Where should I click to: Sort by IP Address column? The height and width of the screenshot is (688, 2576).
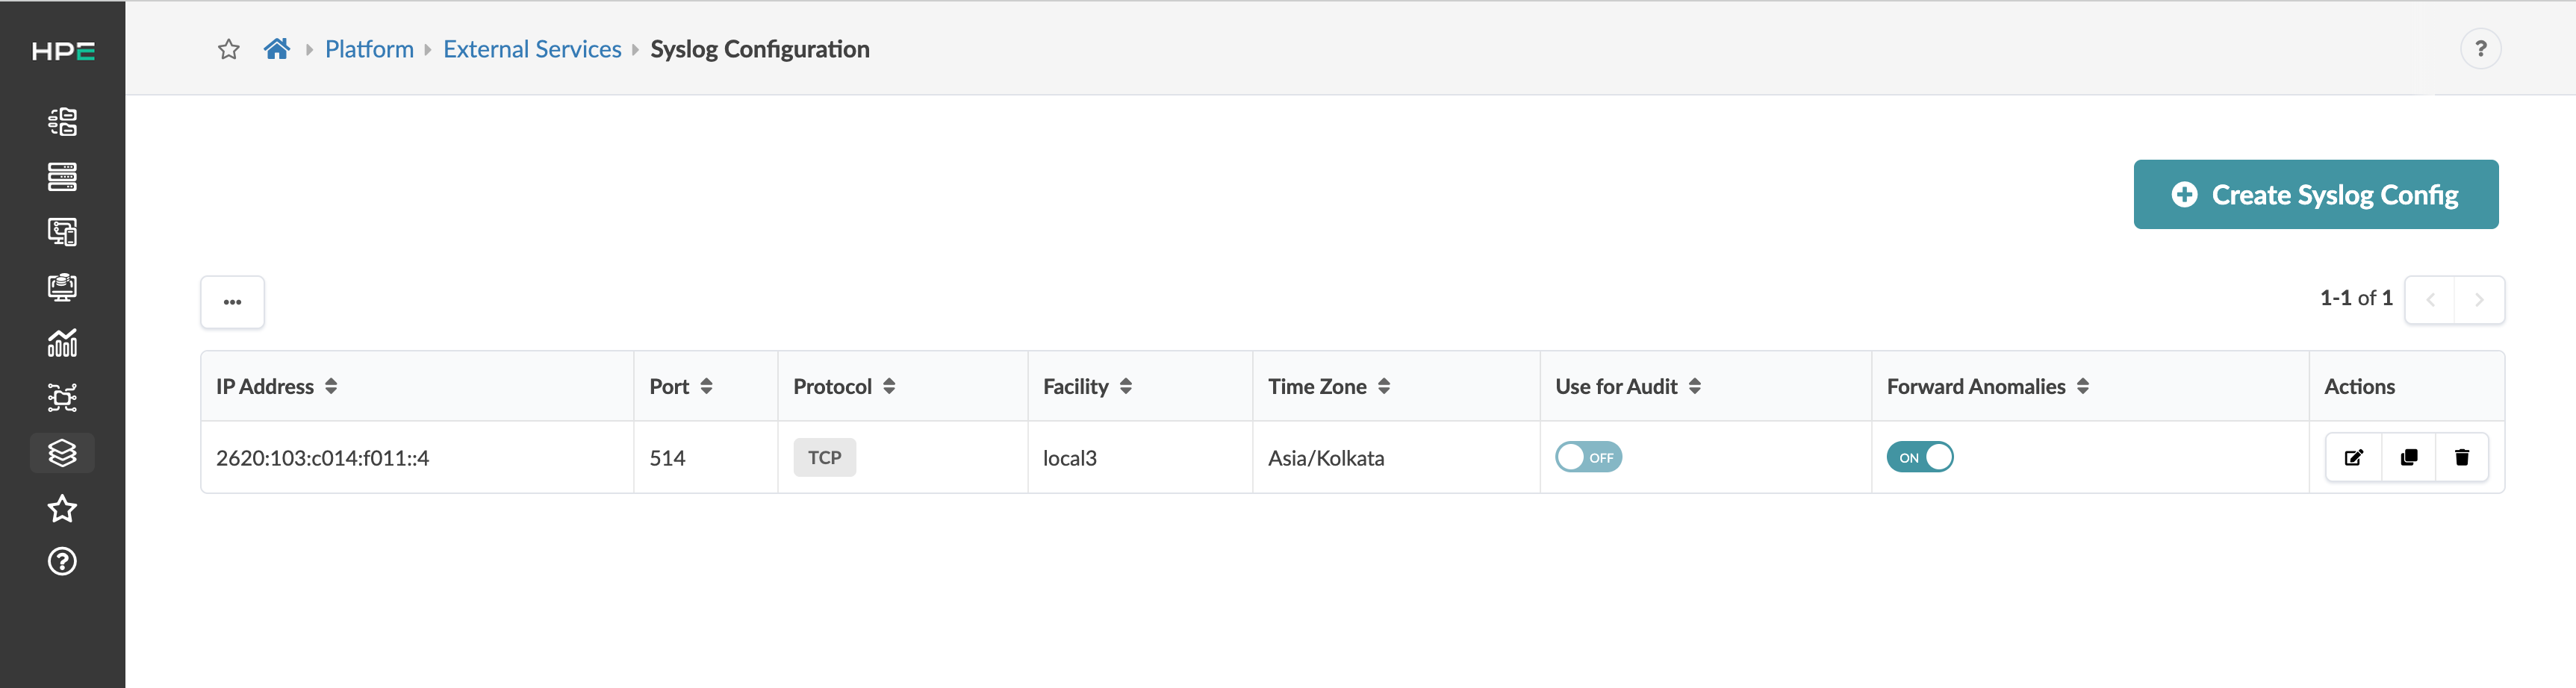pos(331,386)
